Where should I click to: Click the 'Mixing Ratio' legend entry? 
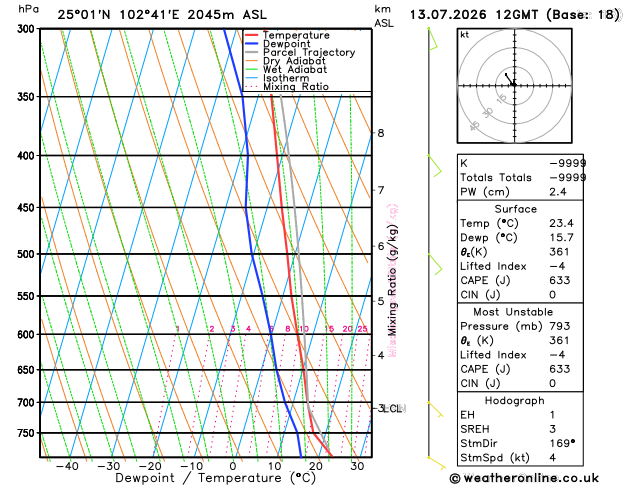(x=287, y=87)
